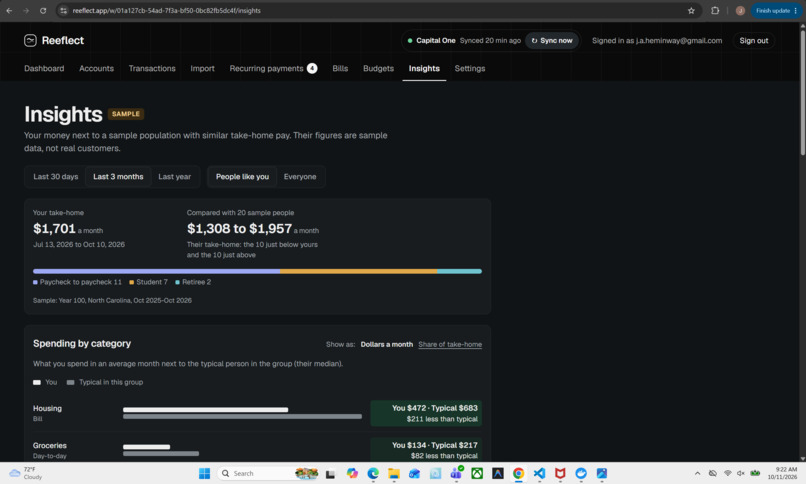Viewport: 806px width, 484px height.
Task: Launch Copilot from the taskbar
Action: coord(352,473)
